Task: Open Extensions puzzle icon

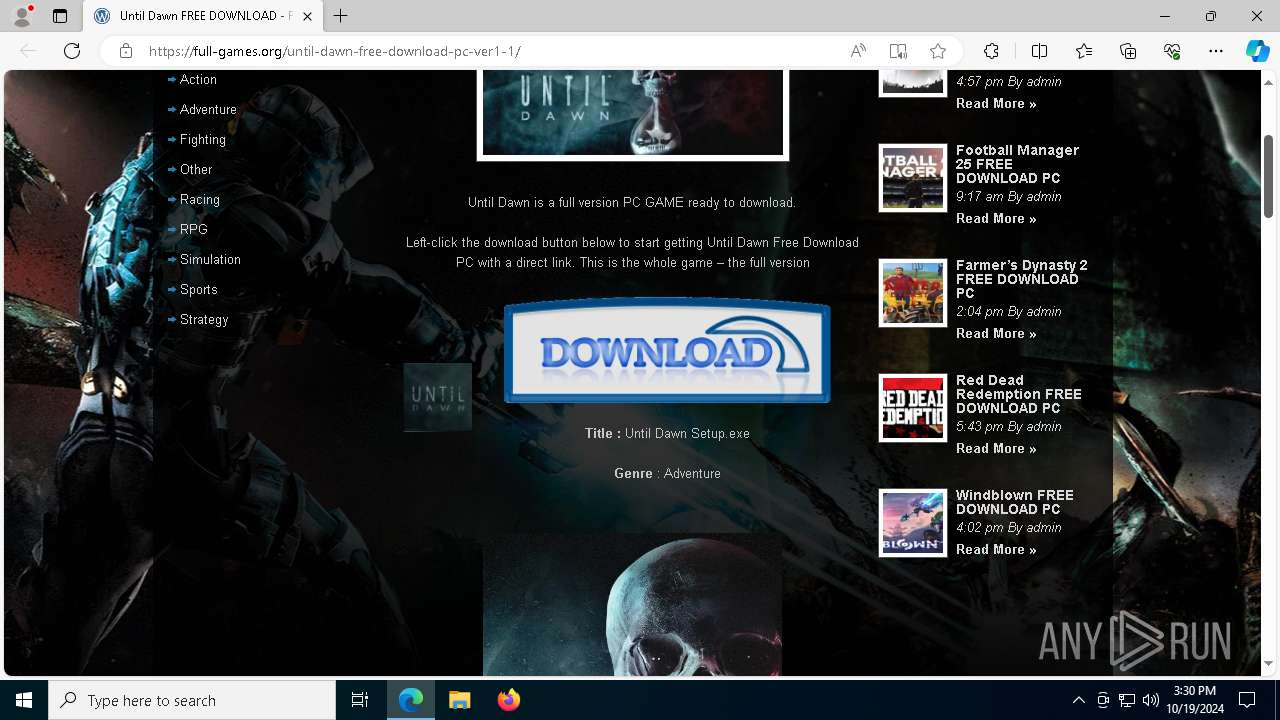Action: (991, 51)
